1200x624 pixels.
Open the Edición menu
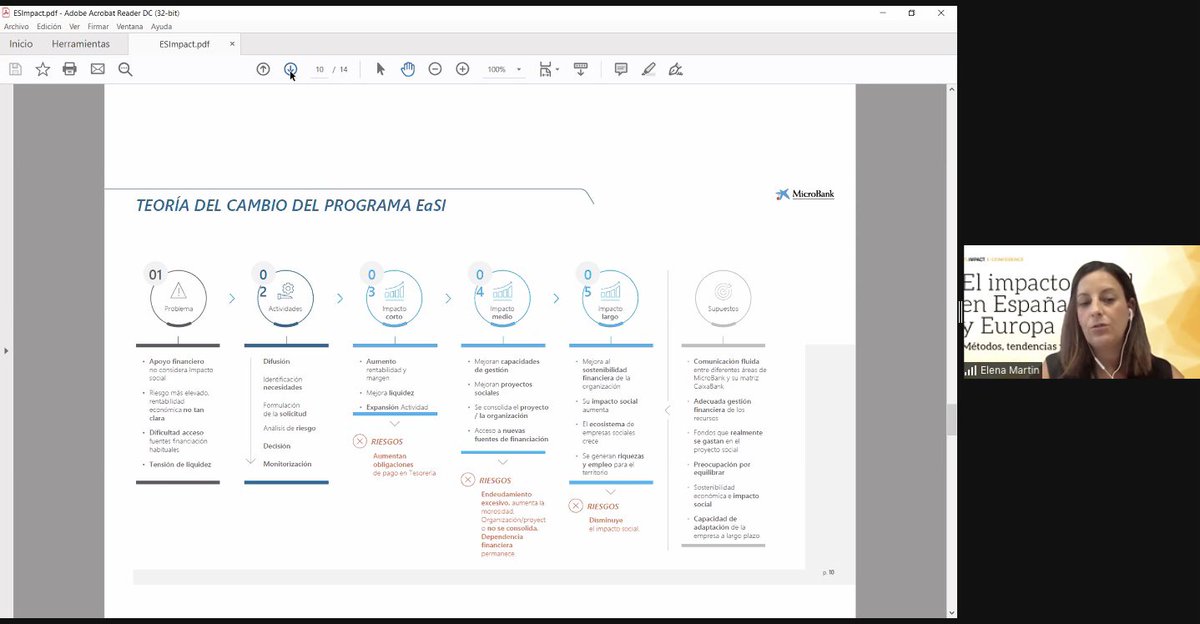point(49,27)
